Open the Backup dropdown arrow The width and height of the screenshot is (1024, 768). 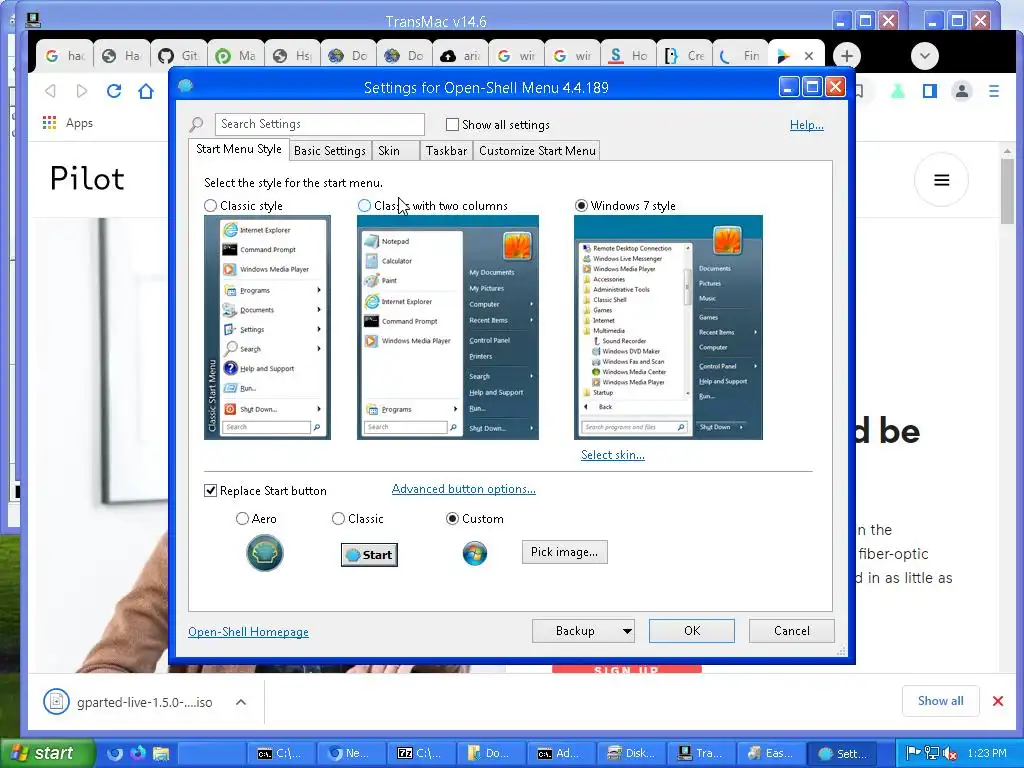click(627, 631)
